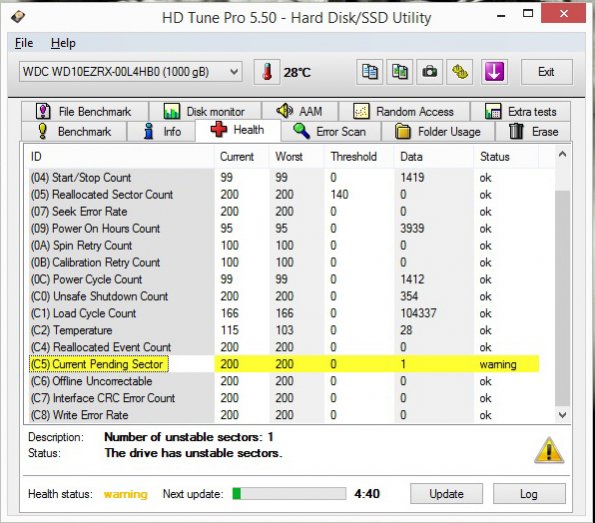The image size is (595, 523).
Task: Select the (C1) Load Cycle Count row
Action: coord(284,313)
